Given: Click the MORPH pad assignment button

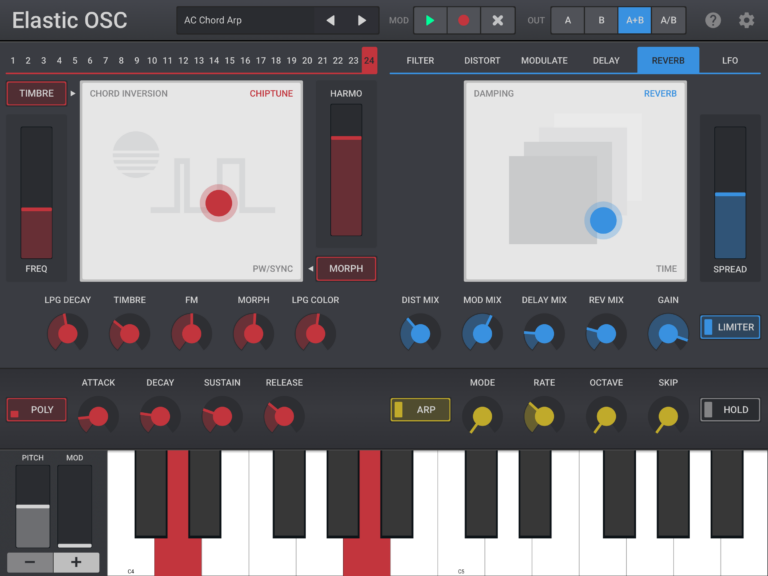Looking at the screenshot, I should click(x=346, y=268).
